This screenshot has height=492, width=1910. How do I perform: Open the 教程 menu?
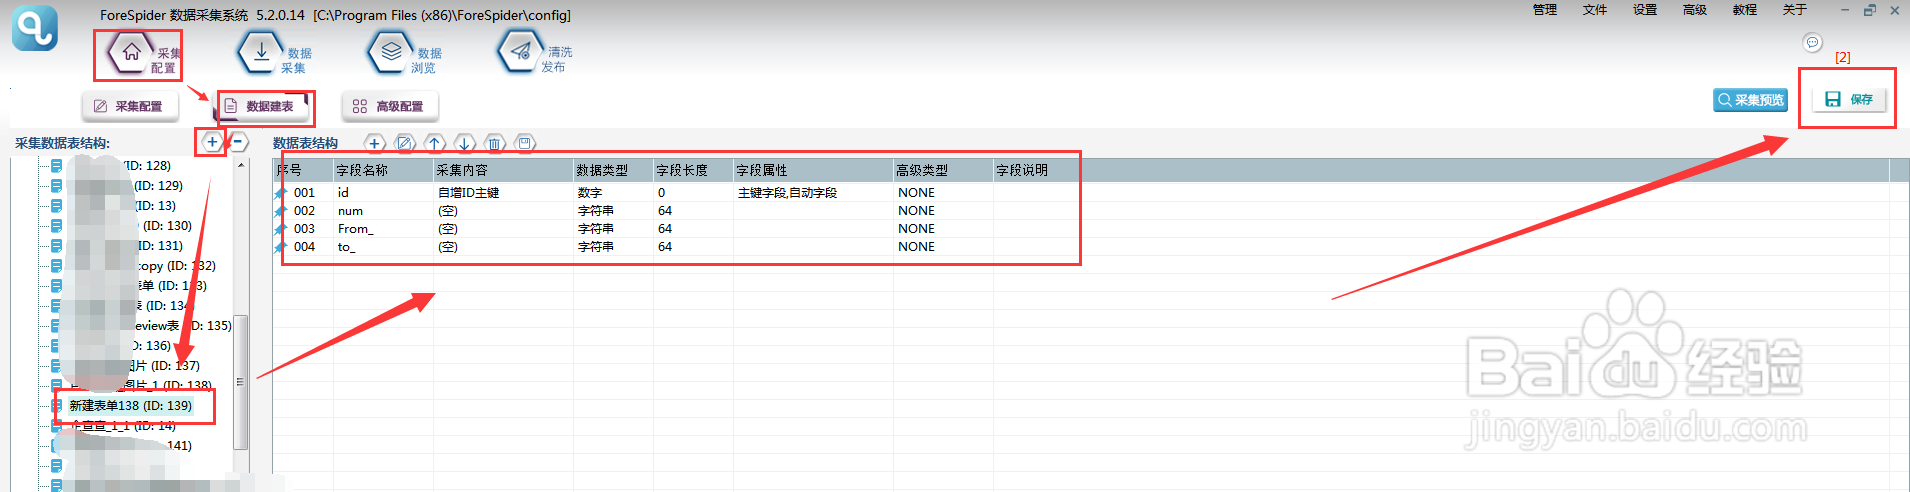point(1745,10)
